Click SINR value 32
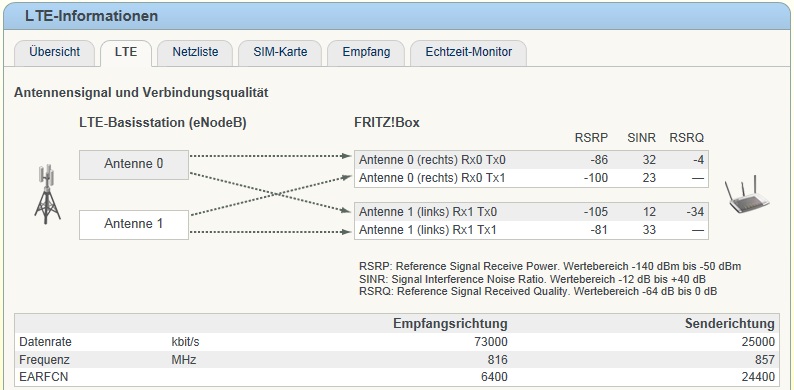The width and height of the screenshot is (794, 390). [649, 160]
